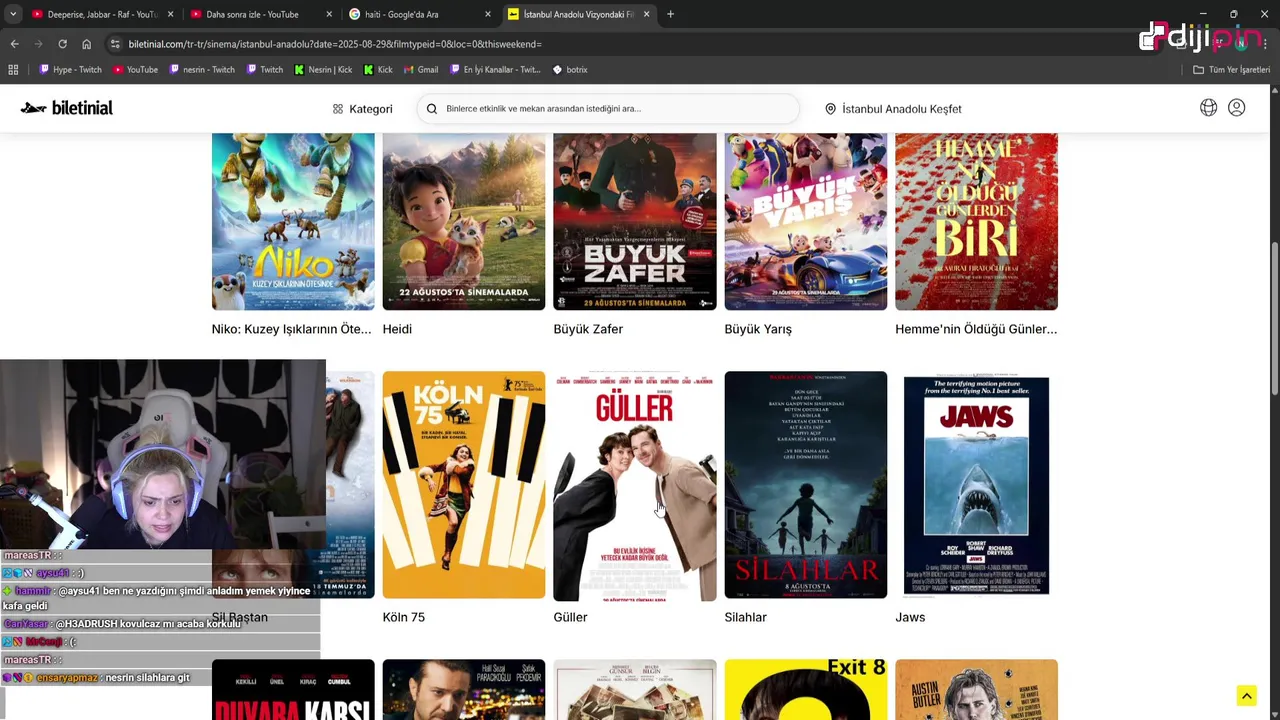Open Hemme'nin Öldüğü Günlerden Biri poster
Screen dimensions: 1280x720
976,221
